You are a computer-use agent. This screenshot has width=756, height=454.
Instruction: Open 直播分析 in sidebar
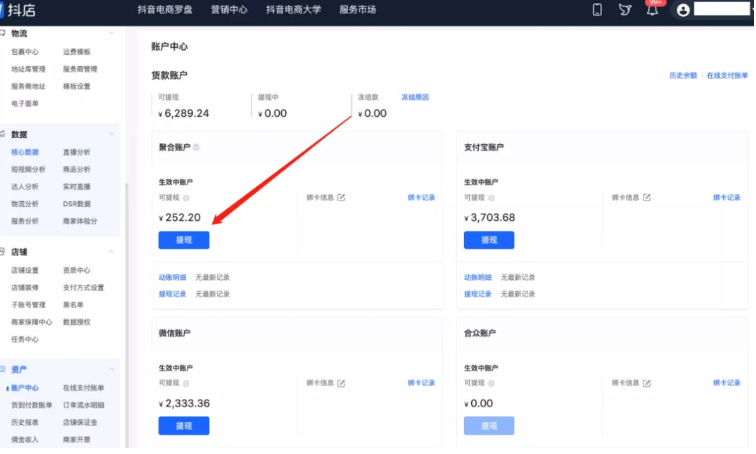(x=77, y=152)
